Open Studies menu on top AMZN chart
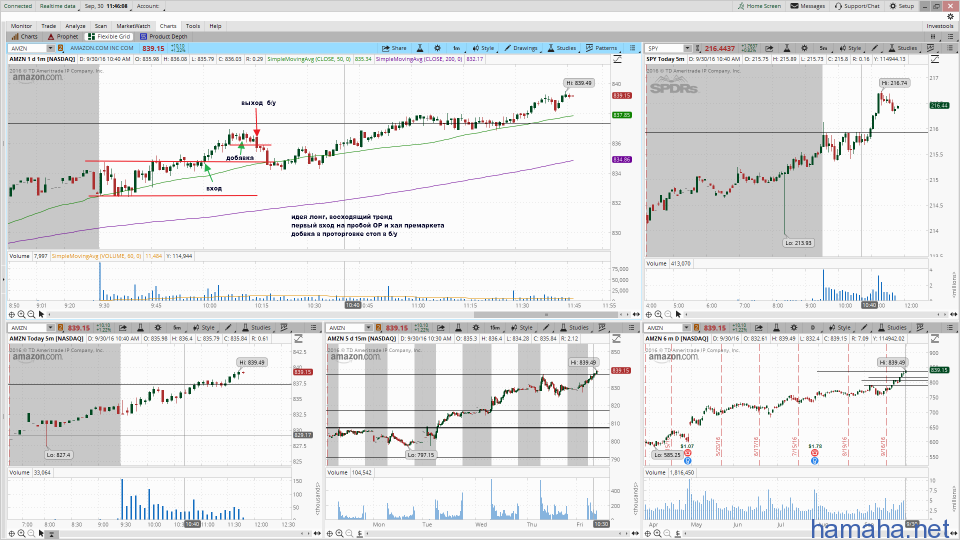This screenshot has height=540, width=960. (x=561, y=48)
